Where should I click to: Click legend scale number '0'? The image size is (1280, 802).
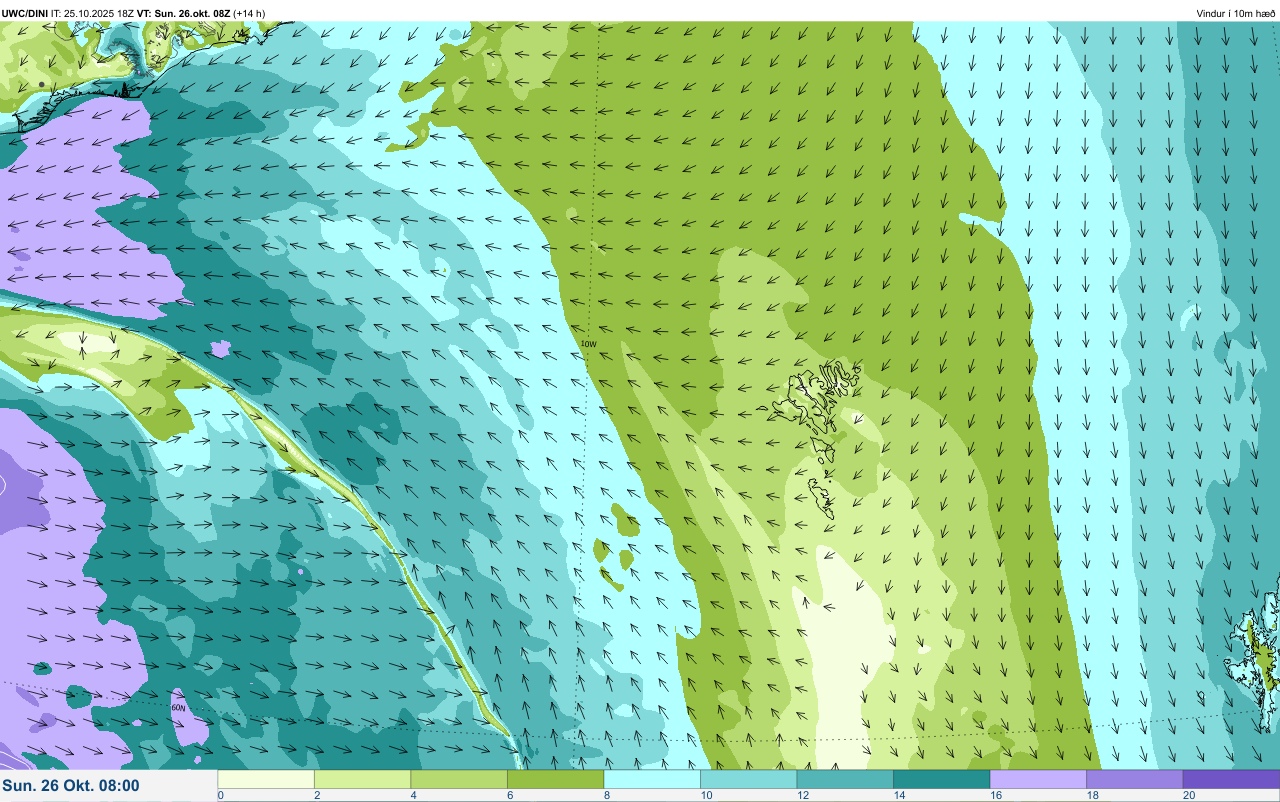[x=220, y=795]
